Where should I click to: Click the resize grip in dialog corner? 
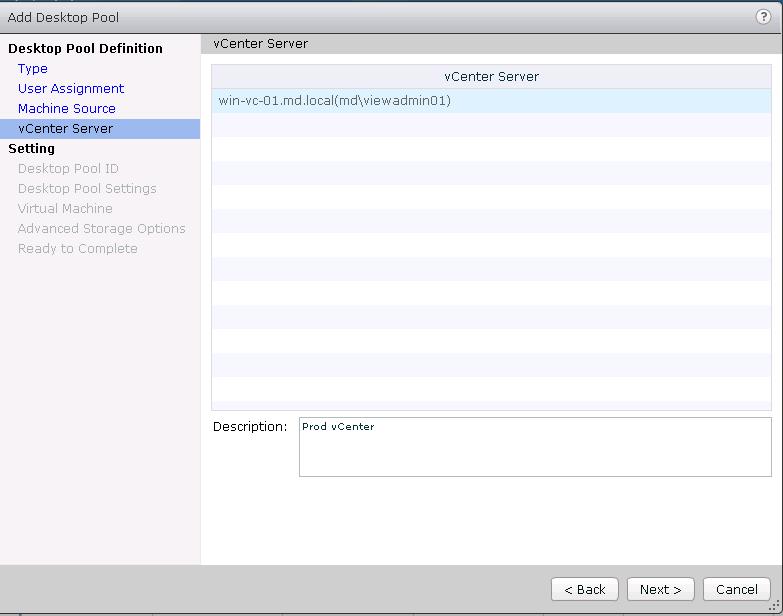773,606
